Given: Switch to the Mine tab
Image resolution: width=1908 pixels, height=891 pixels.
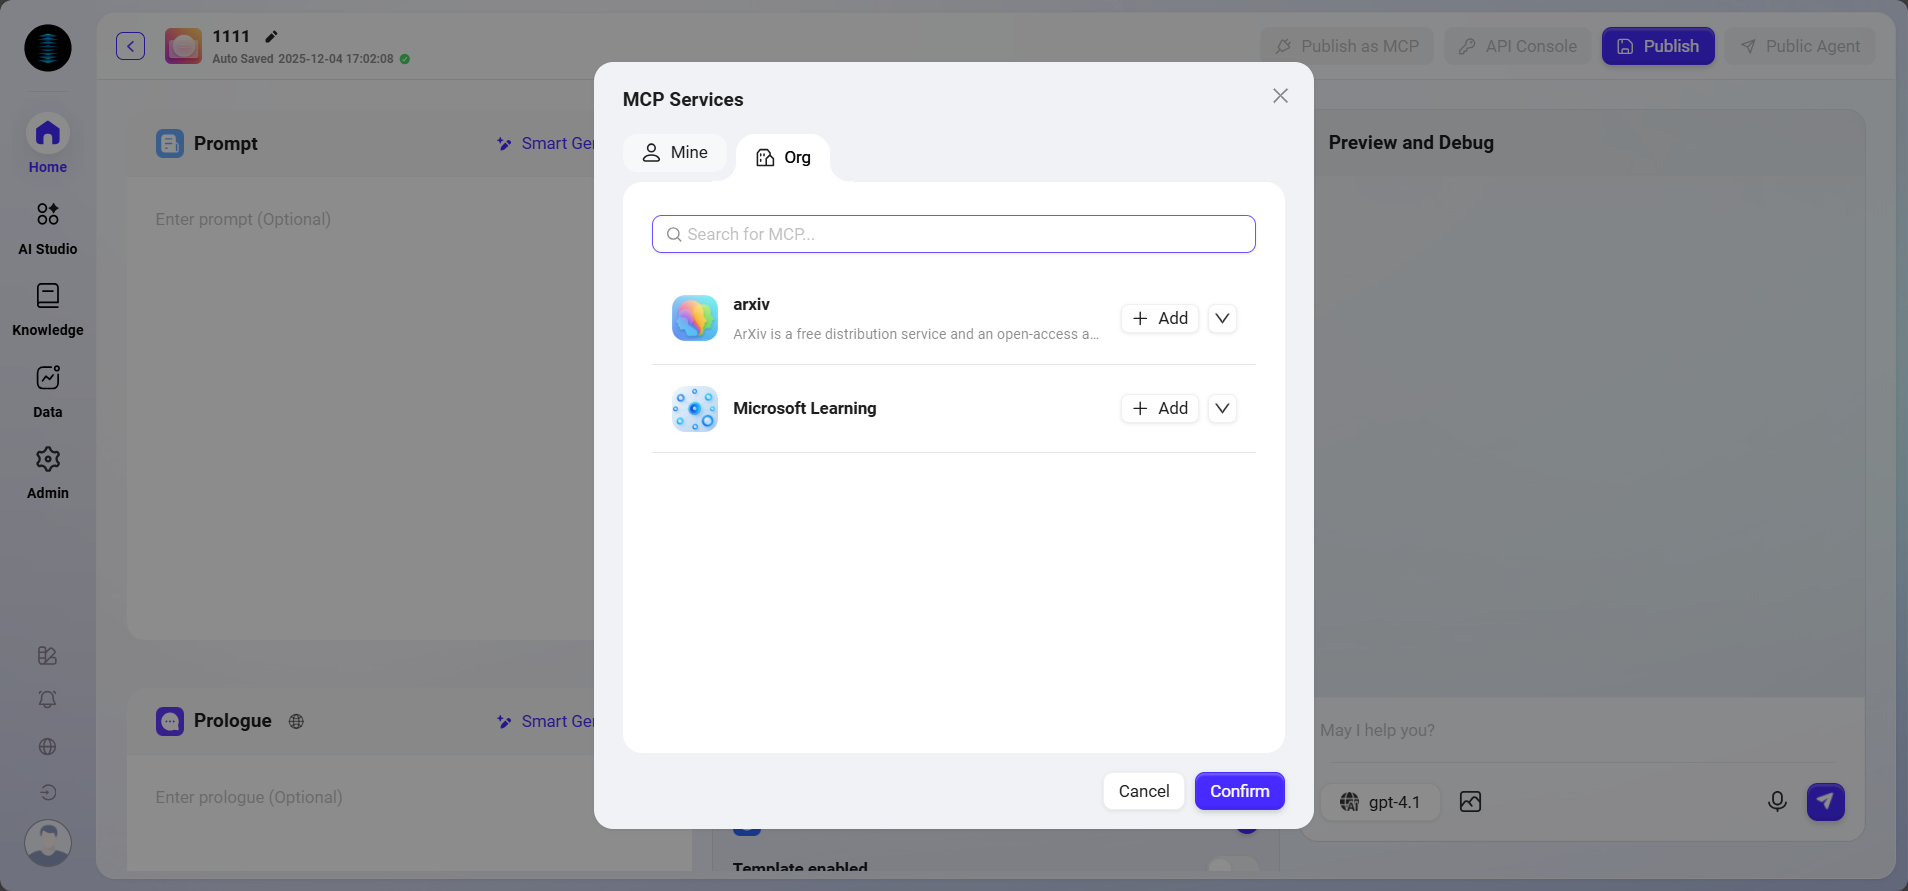Looking at the screenshot, I should pos(675,153).
